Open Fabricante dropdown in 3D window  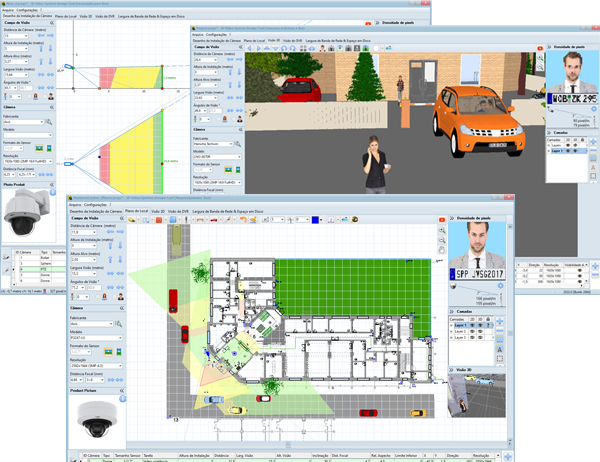coord(213,144)
